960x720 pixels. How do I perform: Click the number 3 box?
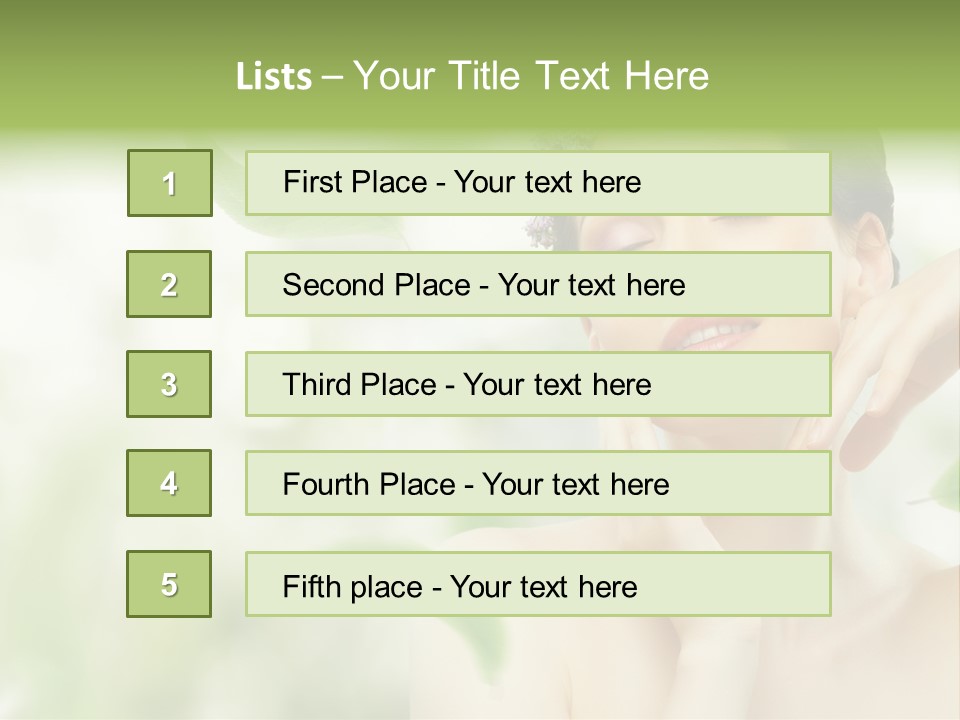[169, 384]
